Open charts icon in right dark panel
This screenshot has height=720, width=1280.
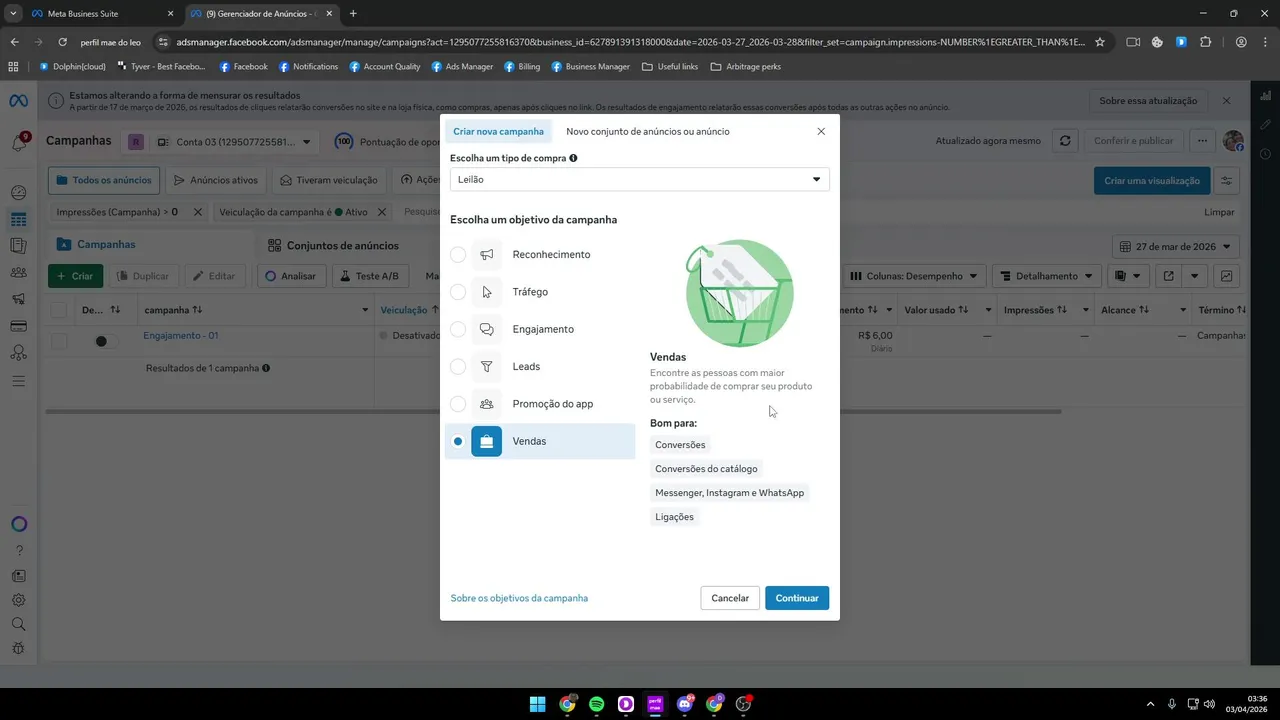pos(1265,96)
